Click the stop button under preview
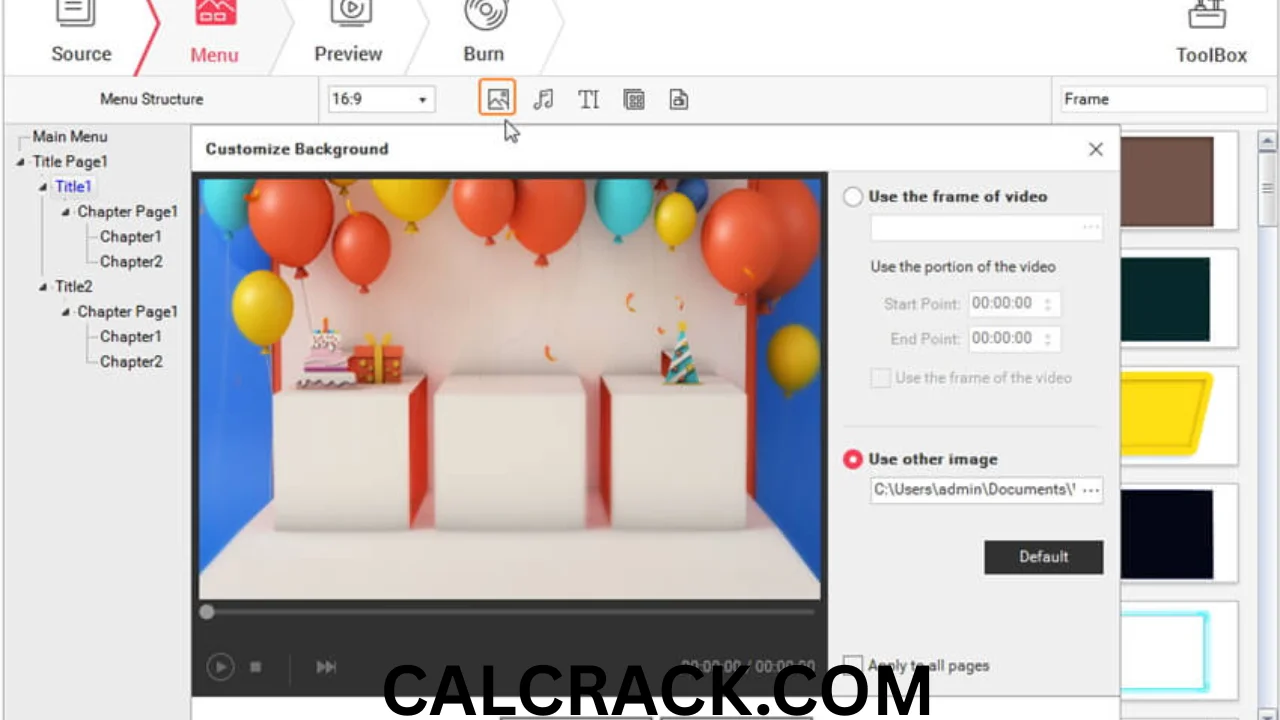This screenshot has height=720, width=1280. 256,666
